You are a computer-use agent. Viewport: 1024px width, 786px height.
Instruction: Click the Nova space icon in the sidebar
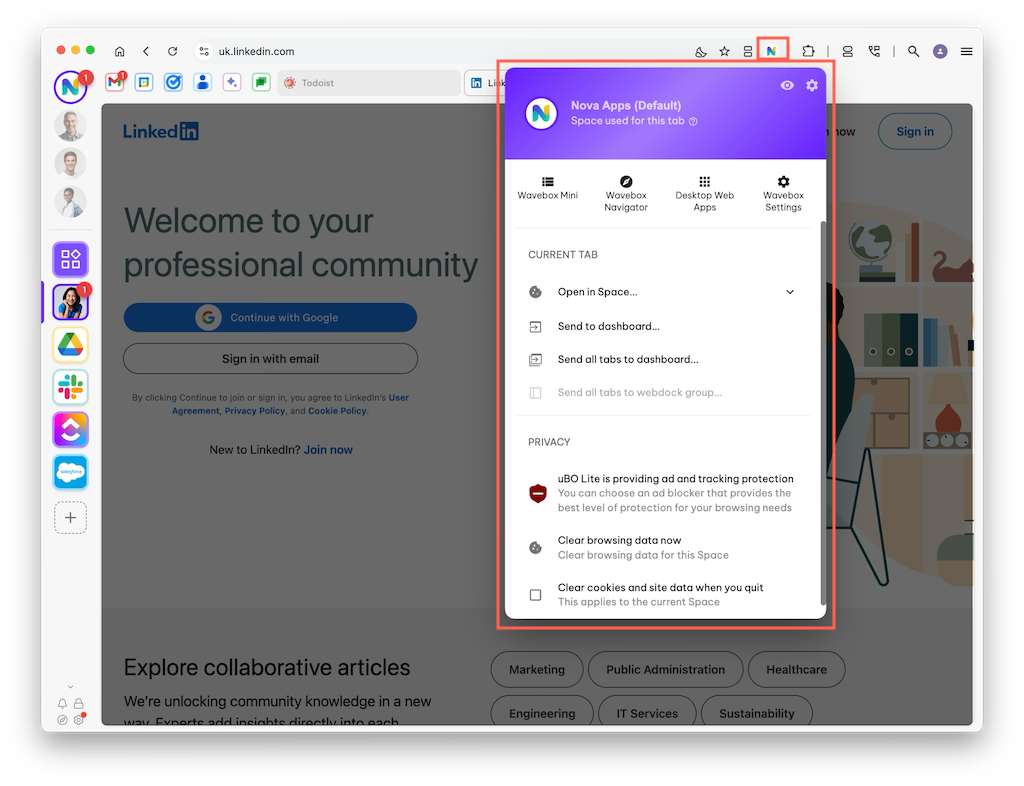[71, 87]
